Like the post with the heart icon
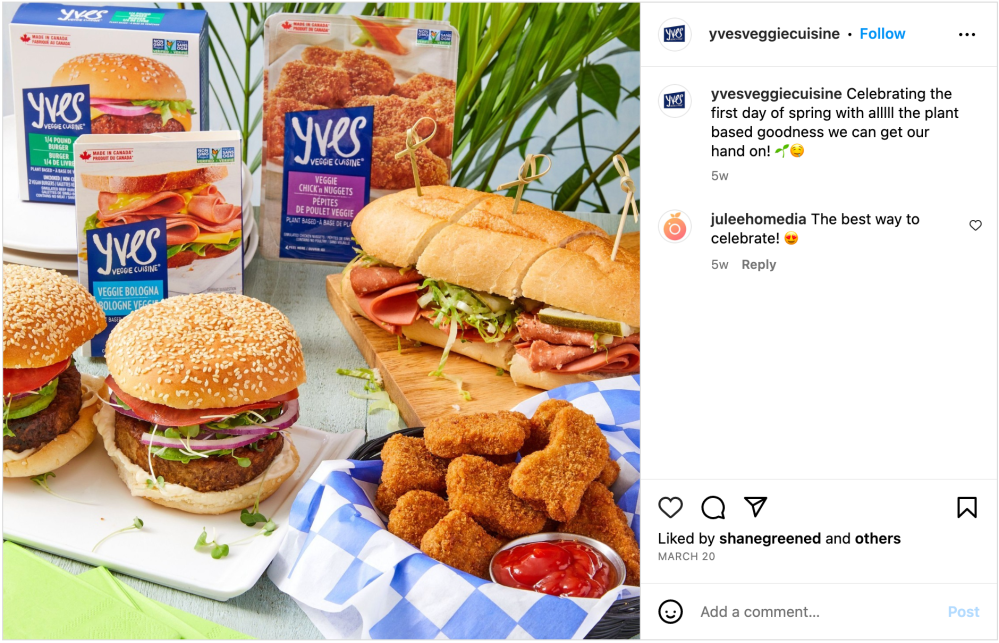This screenshot has height=643, width=999. [x=670, y=507]
